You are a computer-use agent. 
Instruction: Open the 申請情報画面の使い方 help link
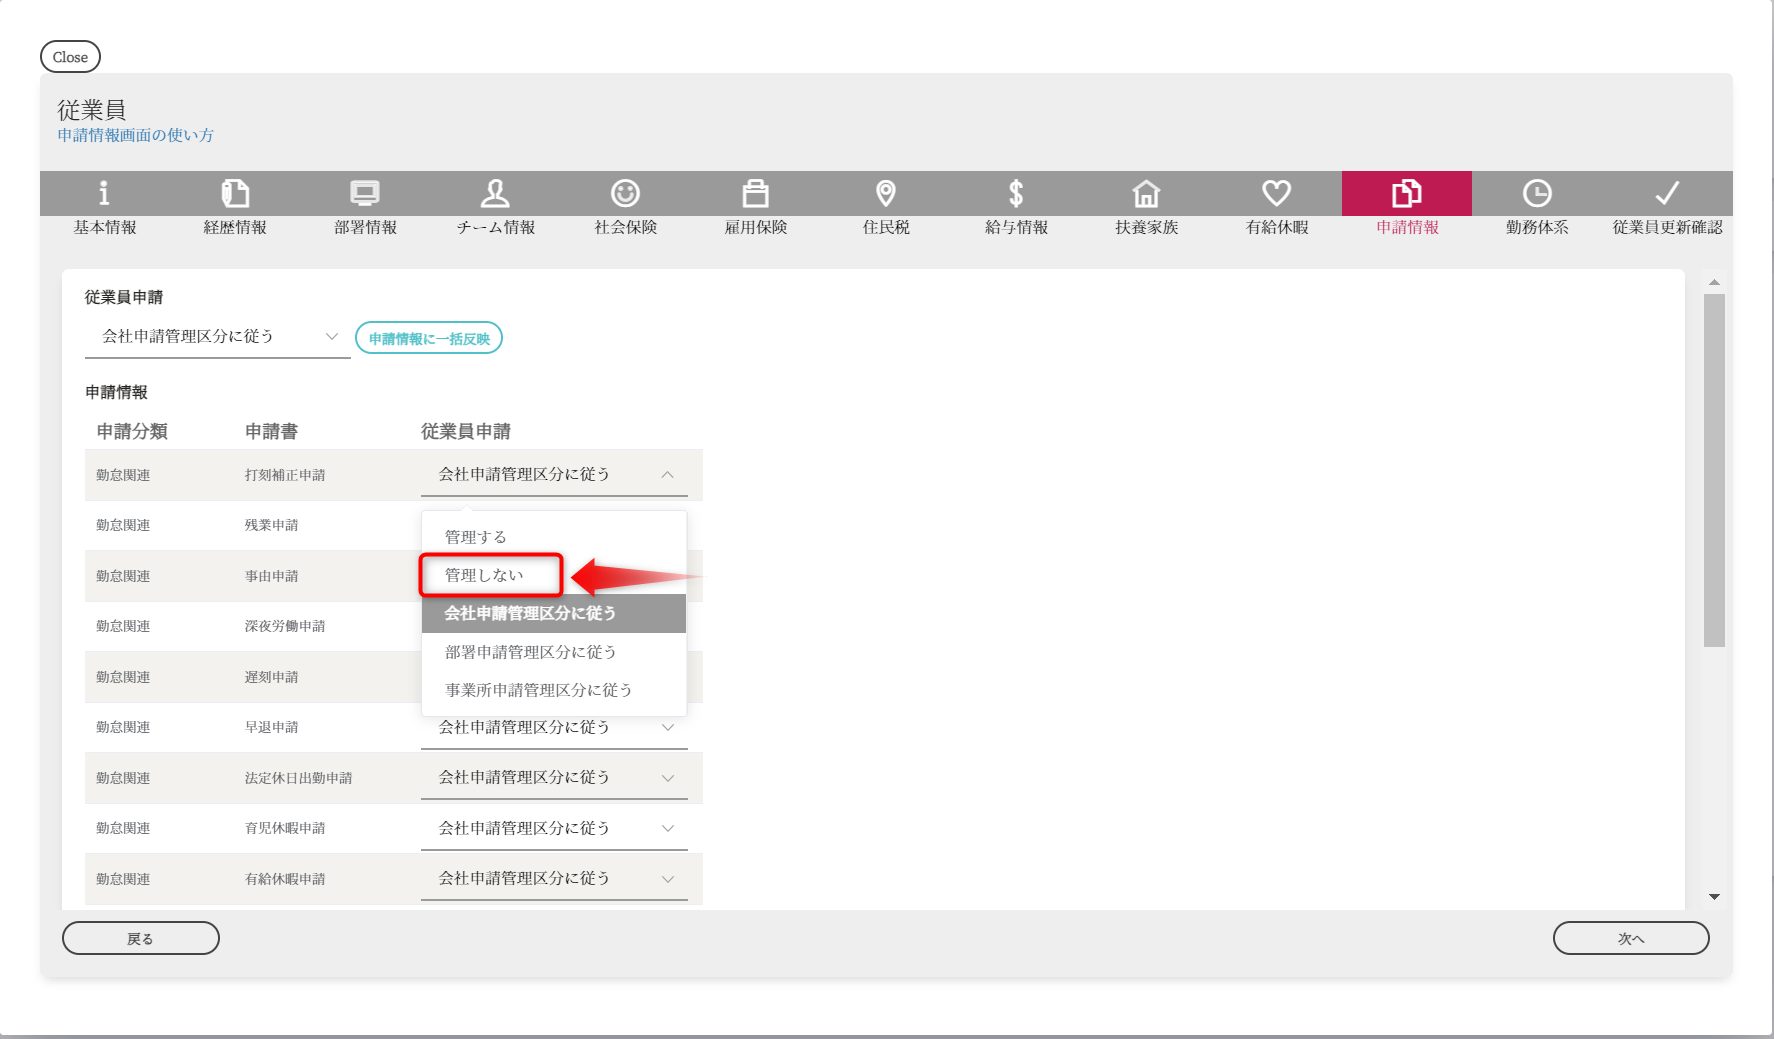coord(135,135)
